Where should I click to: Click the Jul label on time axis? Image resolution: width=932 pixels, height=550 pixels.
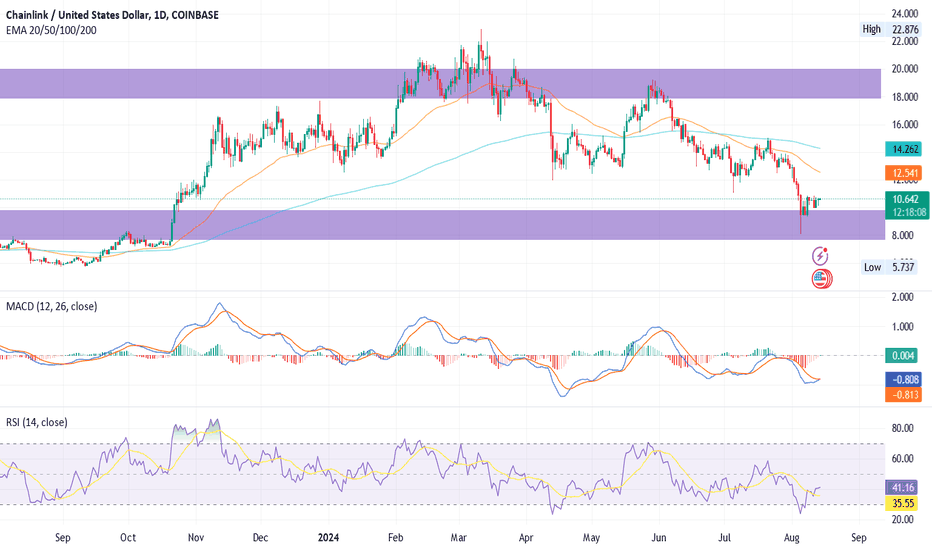point(724,538)
